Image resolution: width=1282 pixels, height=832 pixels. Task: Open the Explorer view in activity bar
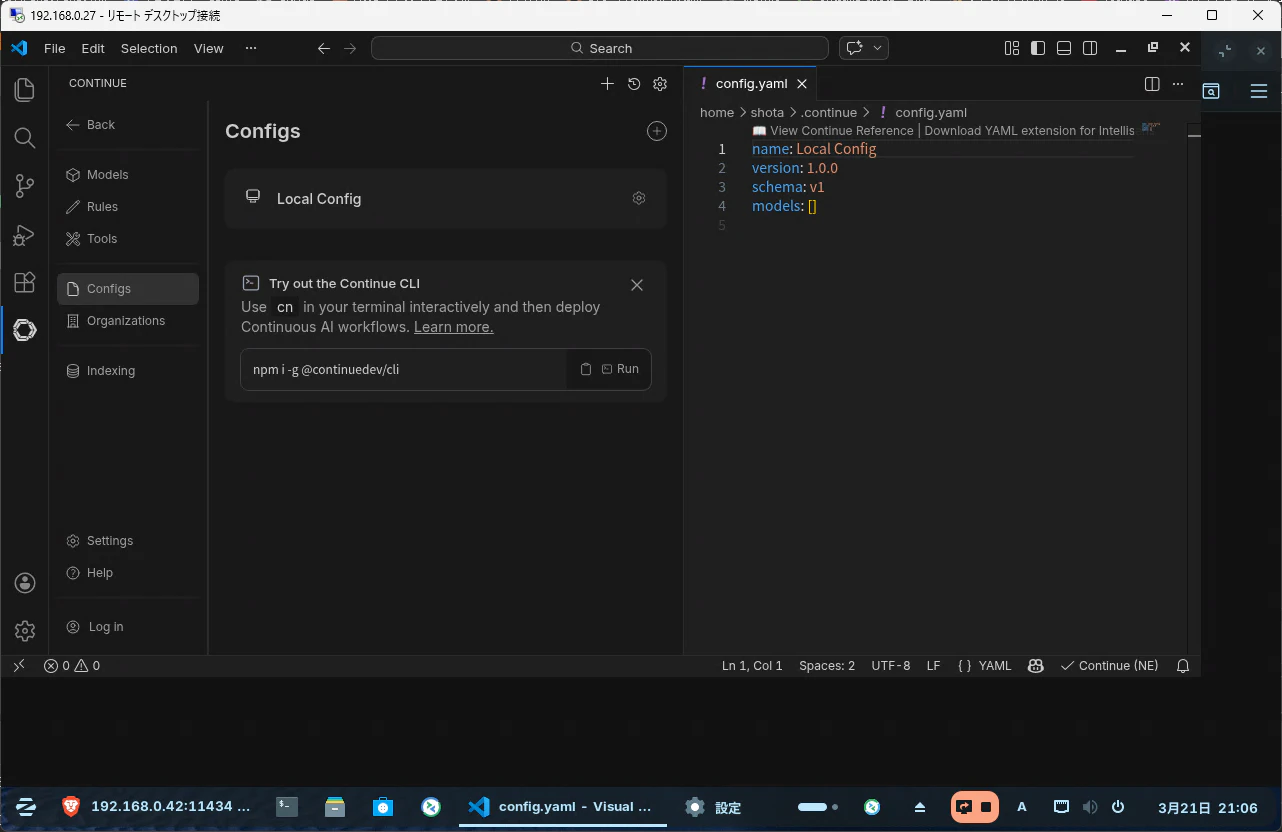click(x=25, y=90)
